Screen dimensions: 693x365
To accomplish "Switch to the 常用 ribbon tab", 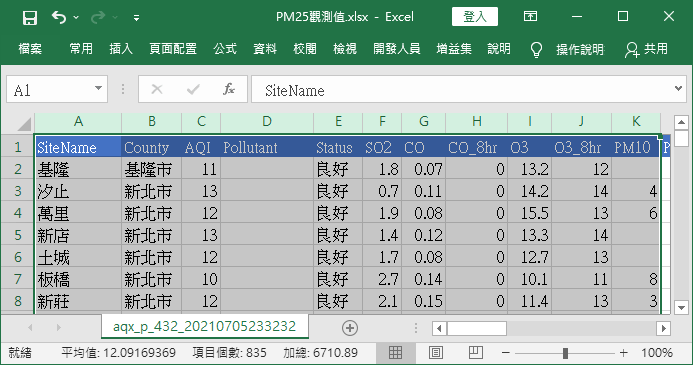I will click(81, 49).
